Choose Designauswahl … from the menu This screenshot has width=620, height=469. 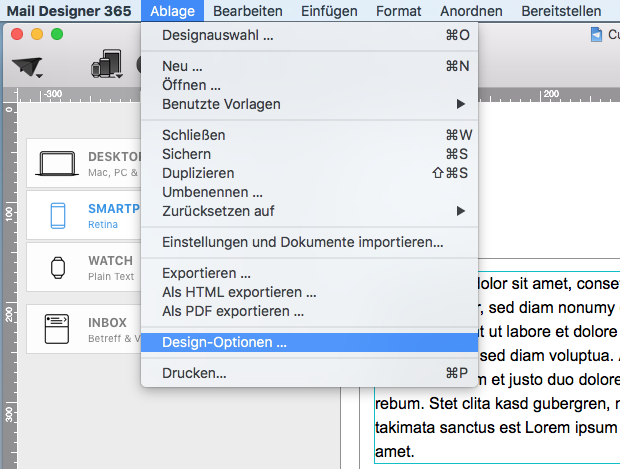tap(309, 35)
